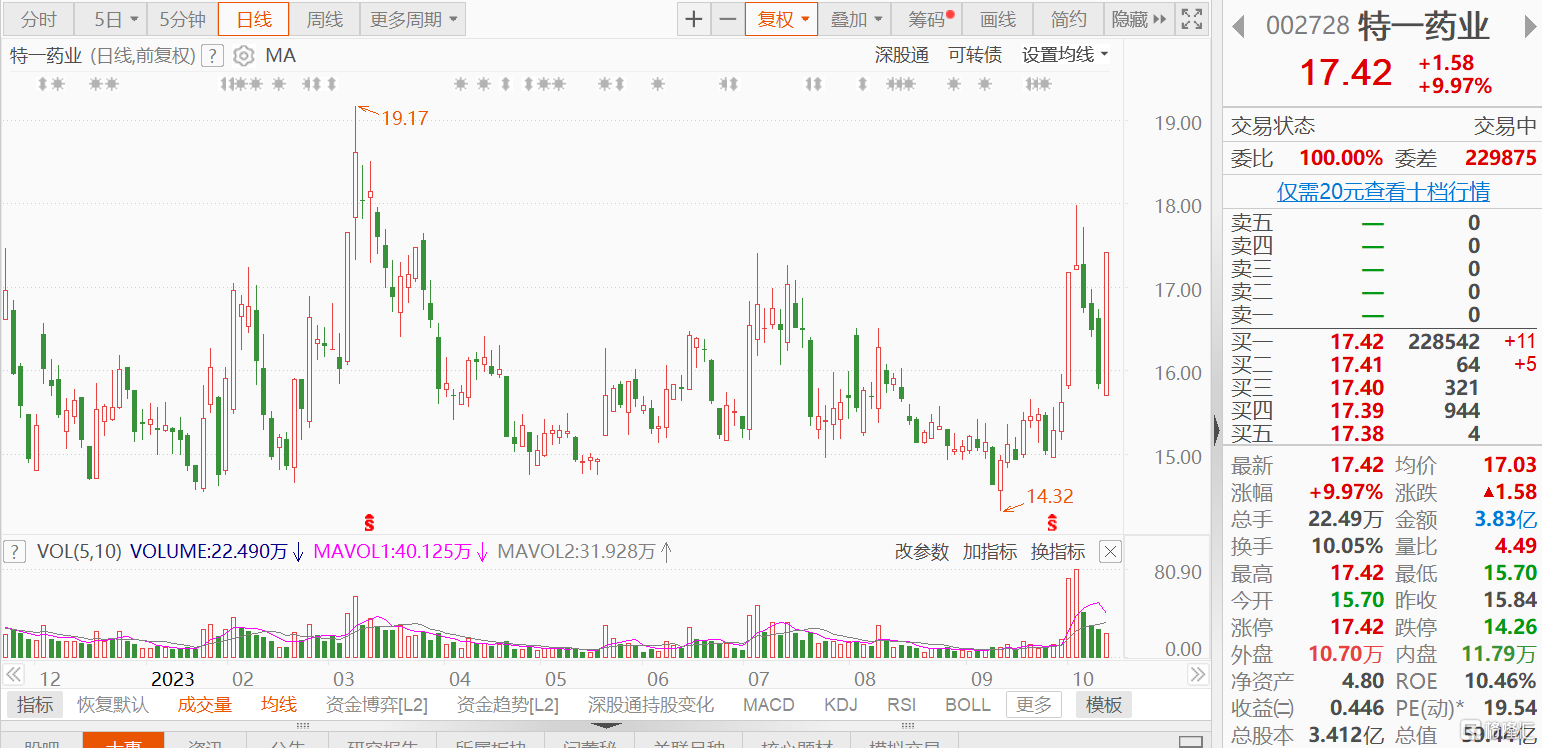Go to previous stock with left triangle

1238,25
